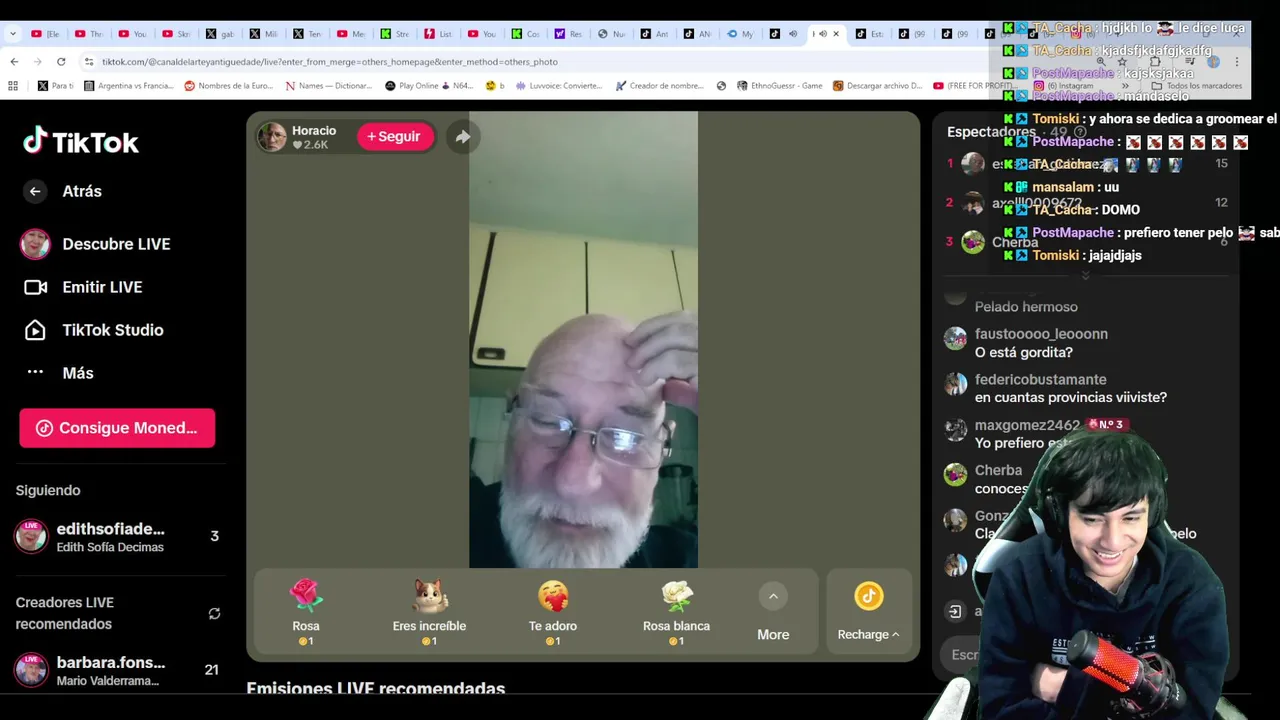
Task: Open the 'Descargar archivo D...' bookmark
Action: [877, 86]
